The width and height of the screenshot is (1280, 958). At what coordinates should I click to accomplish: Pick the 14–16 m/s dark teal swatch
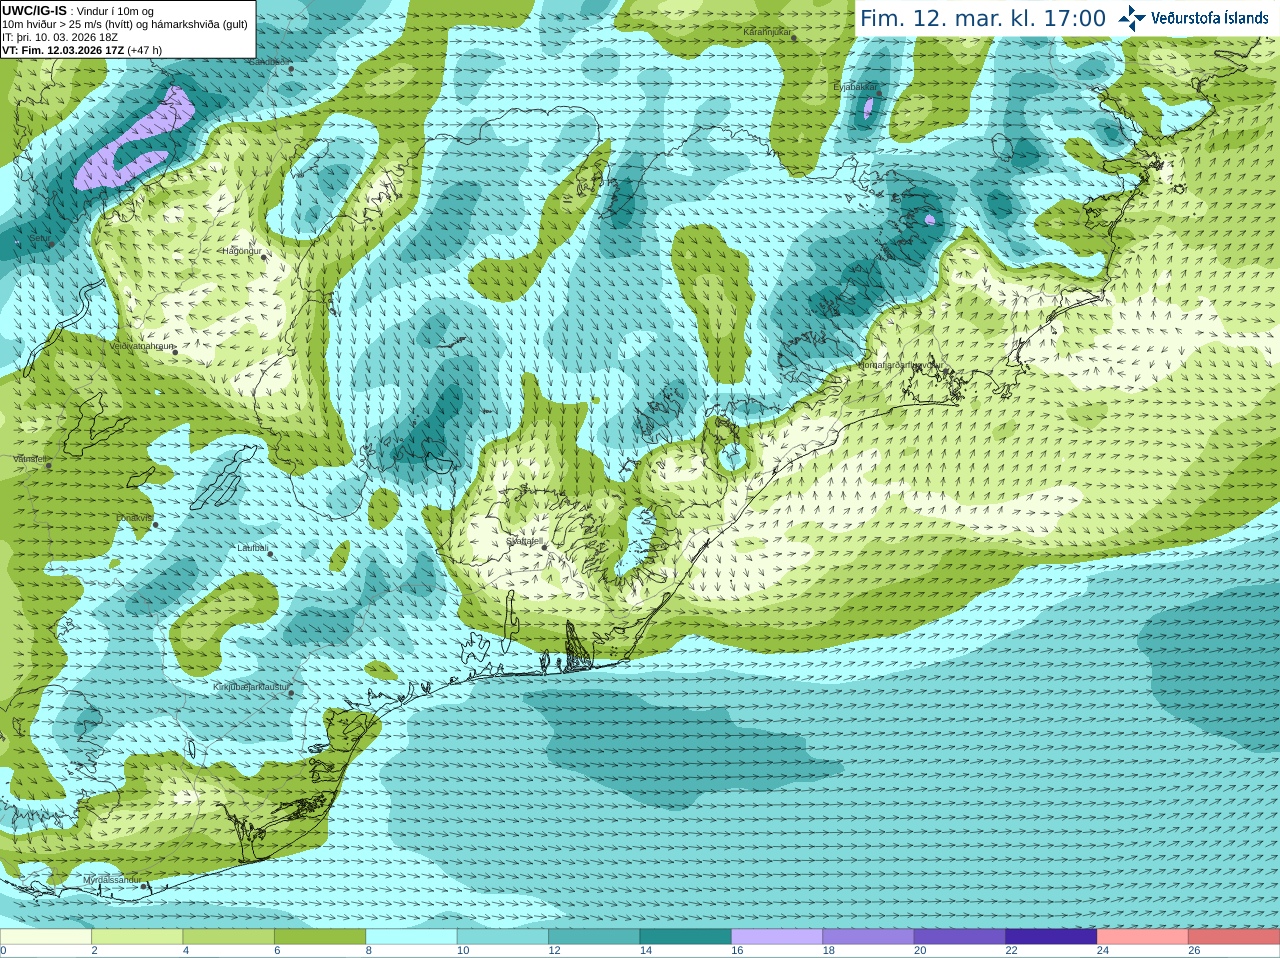(x=686, y=937)
